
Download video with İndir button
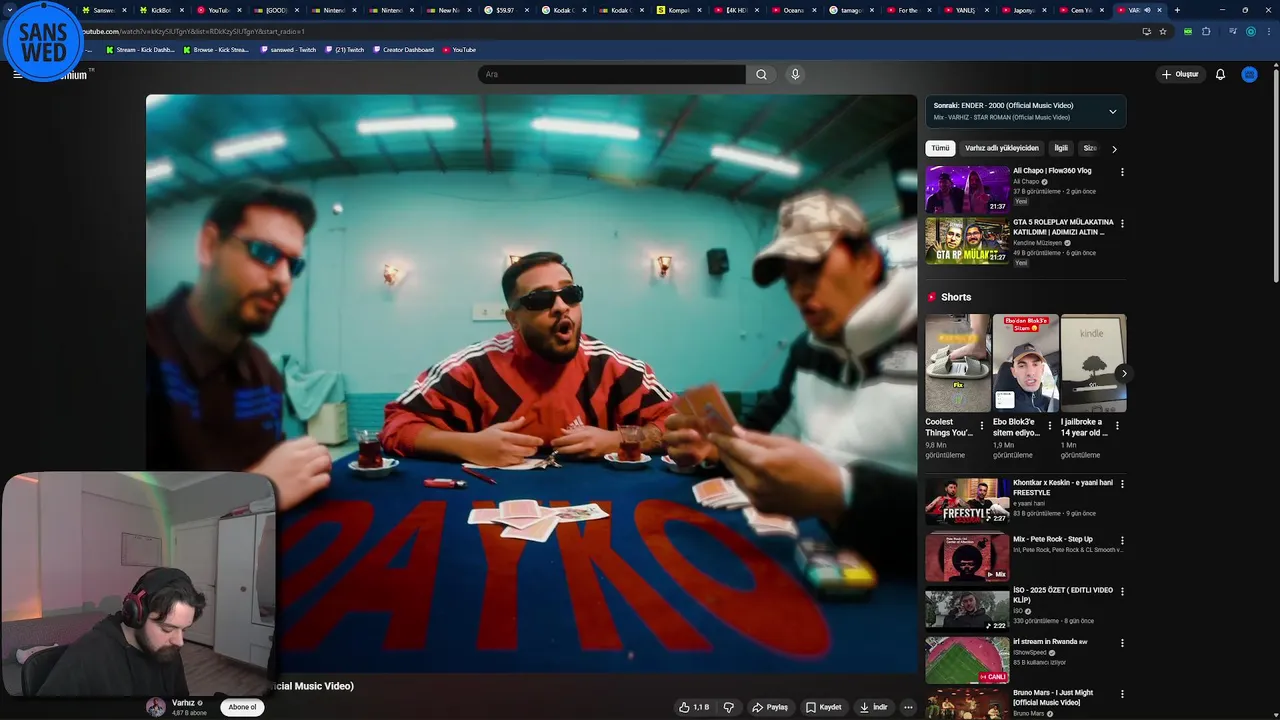point(873,707)
